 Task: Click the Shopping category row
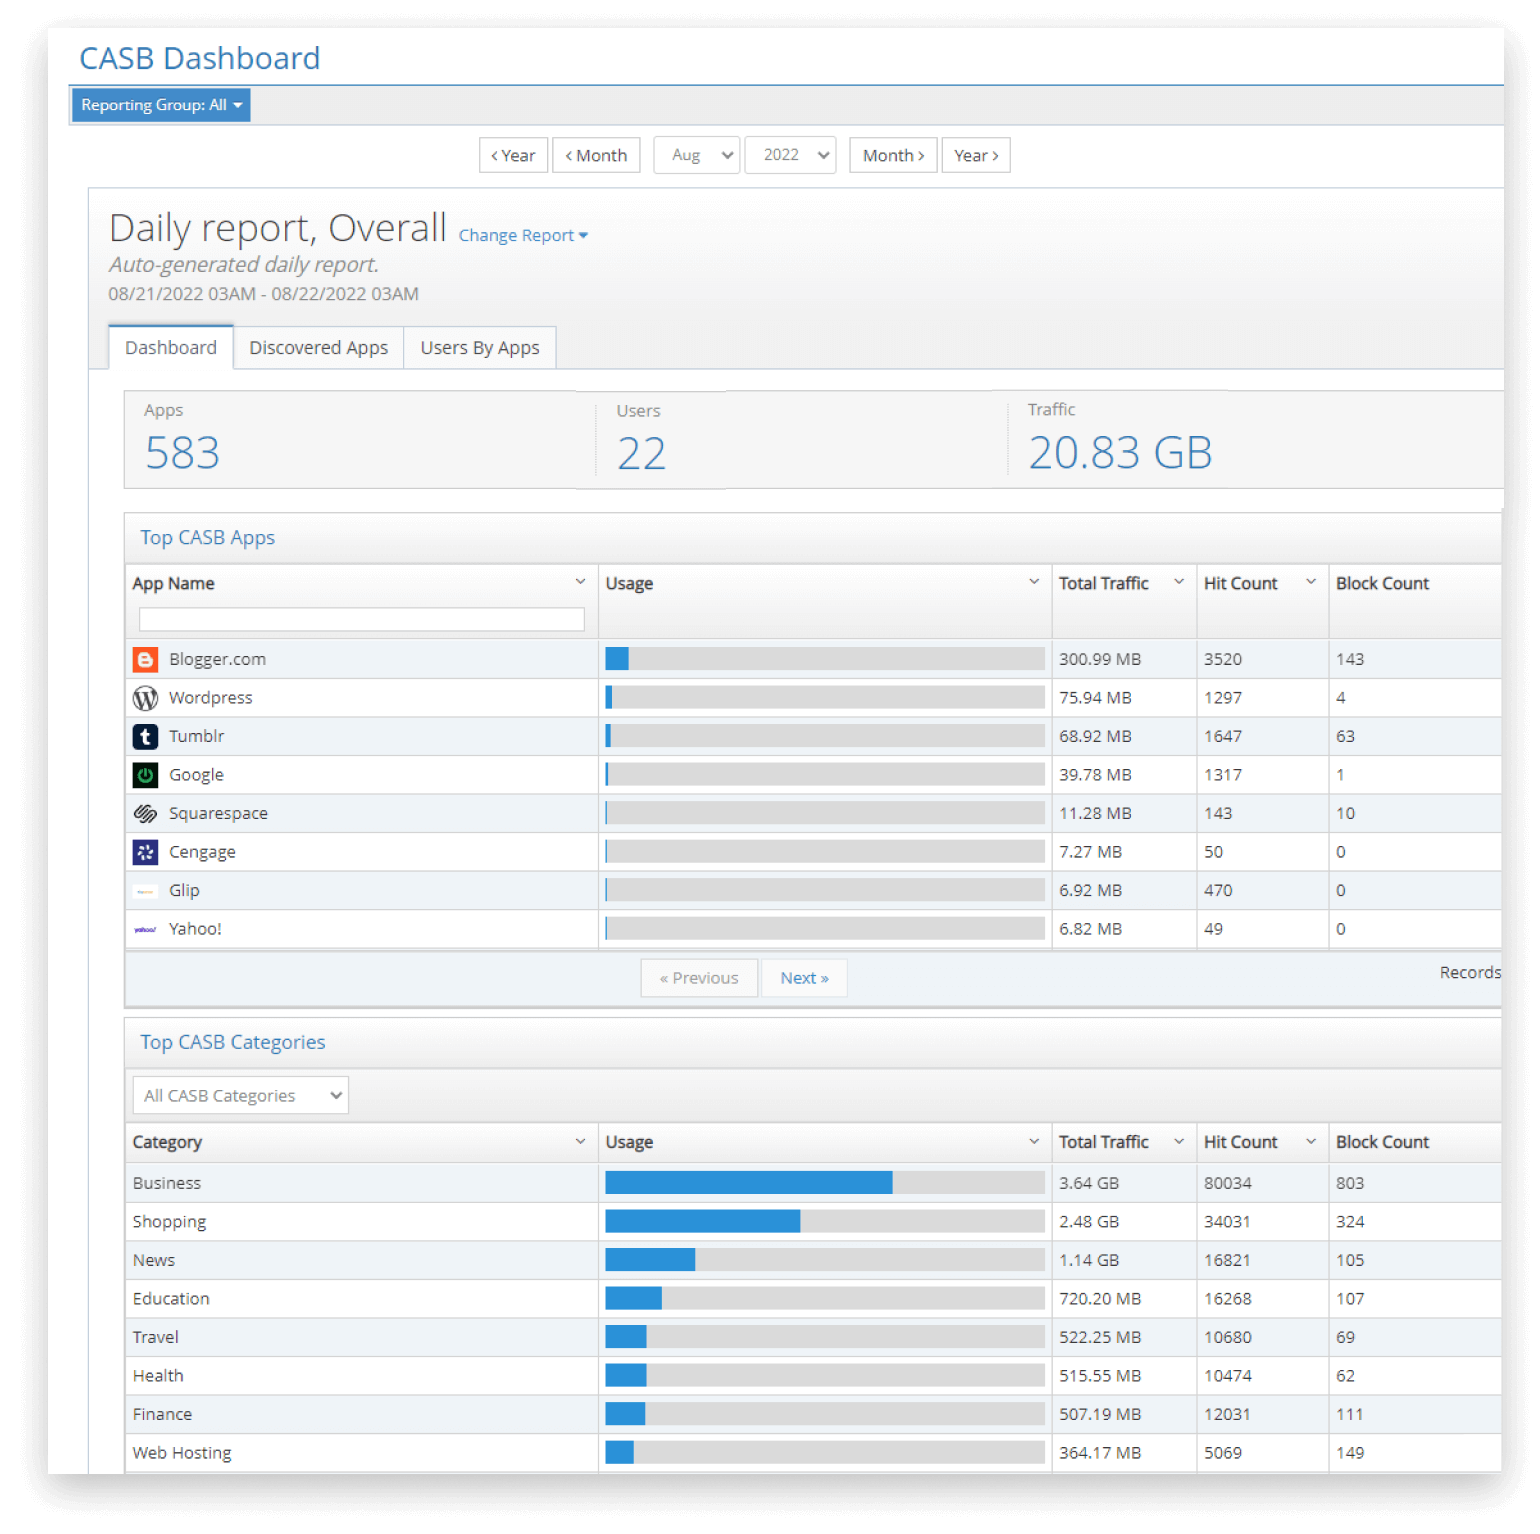coord(813,1221)
